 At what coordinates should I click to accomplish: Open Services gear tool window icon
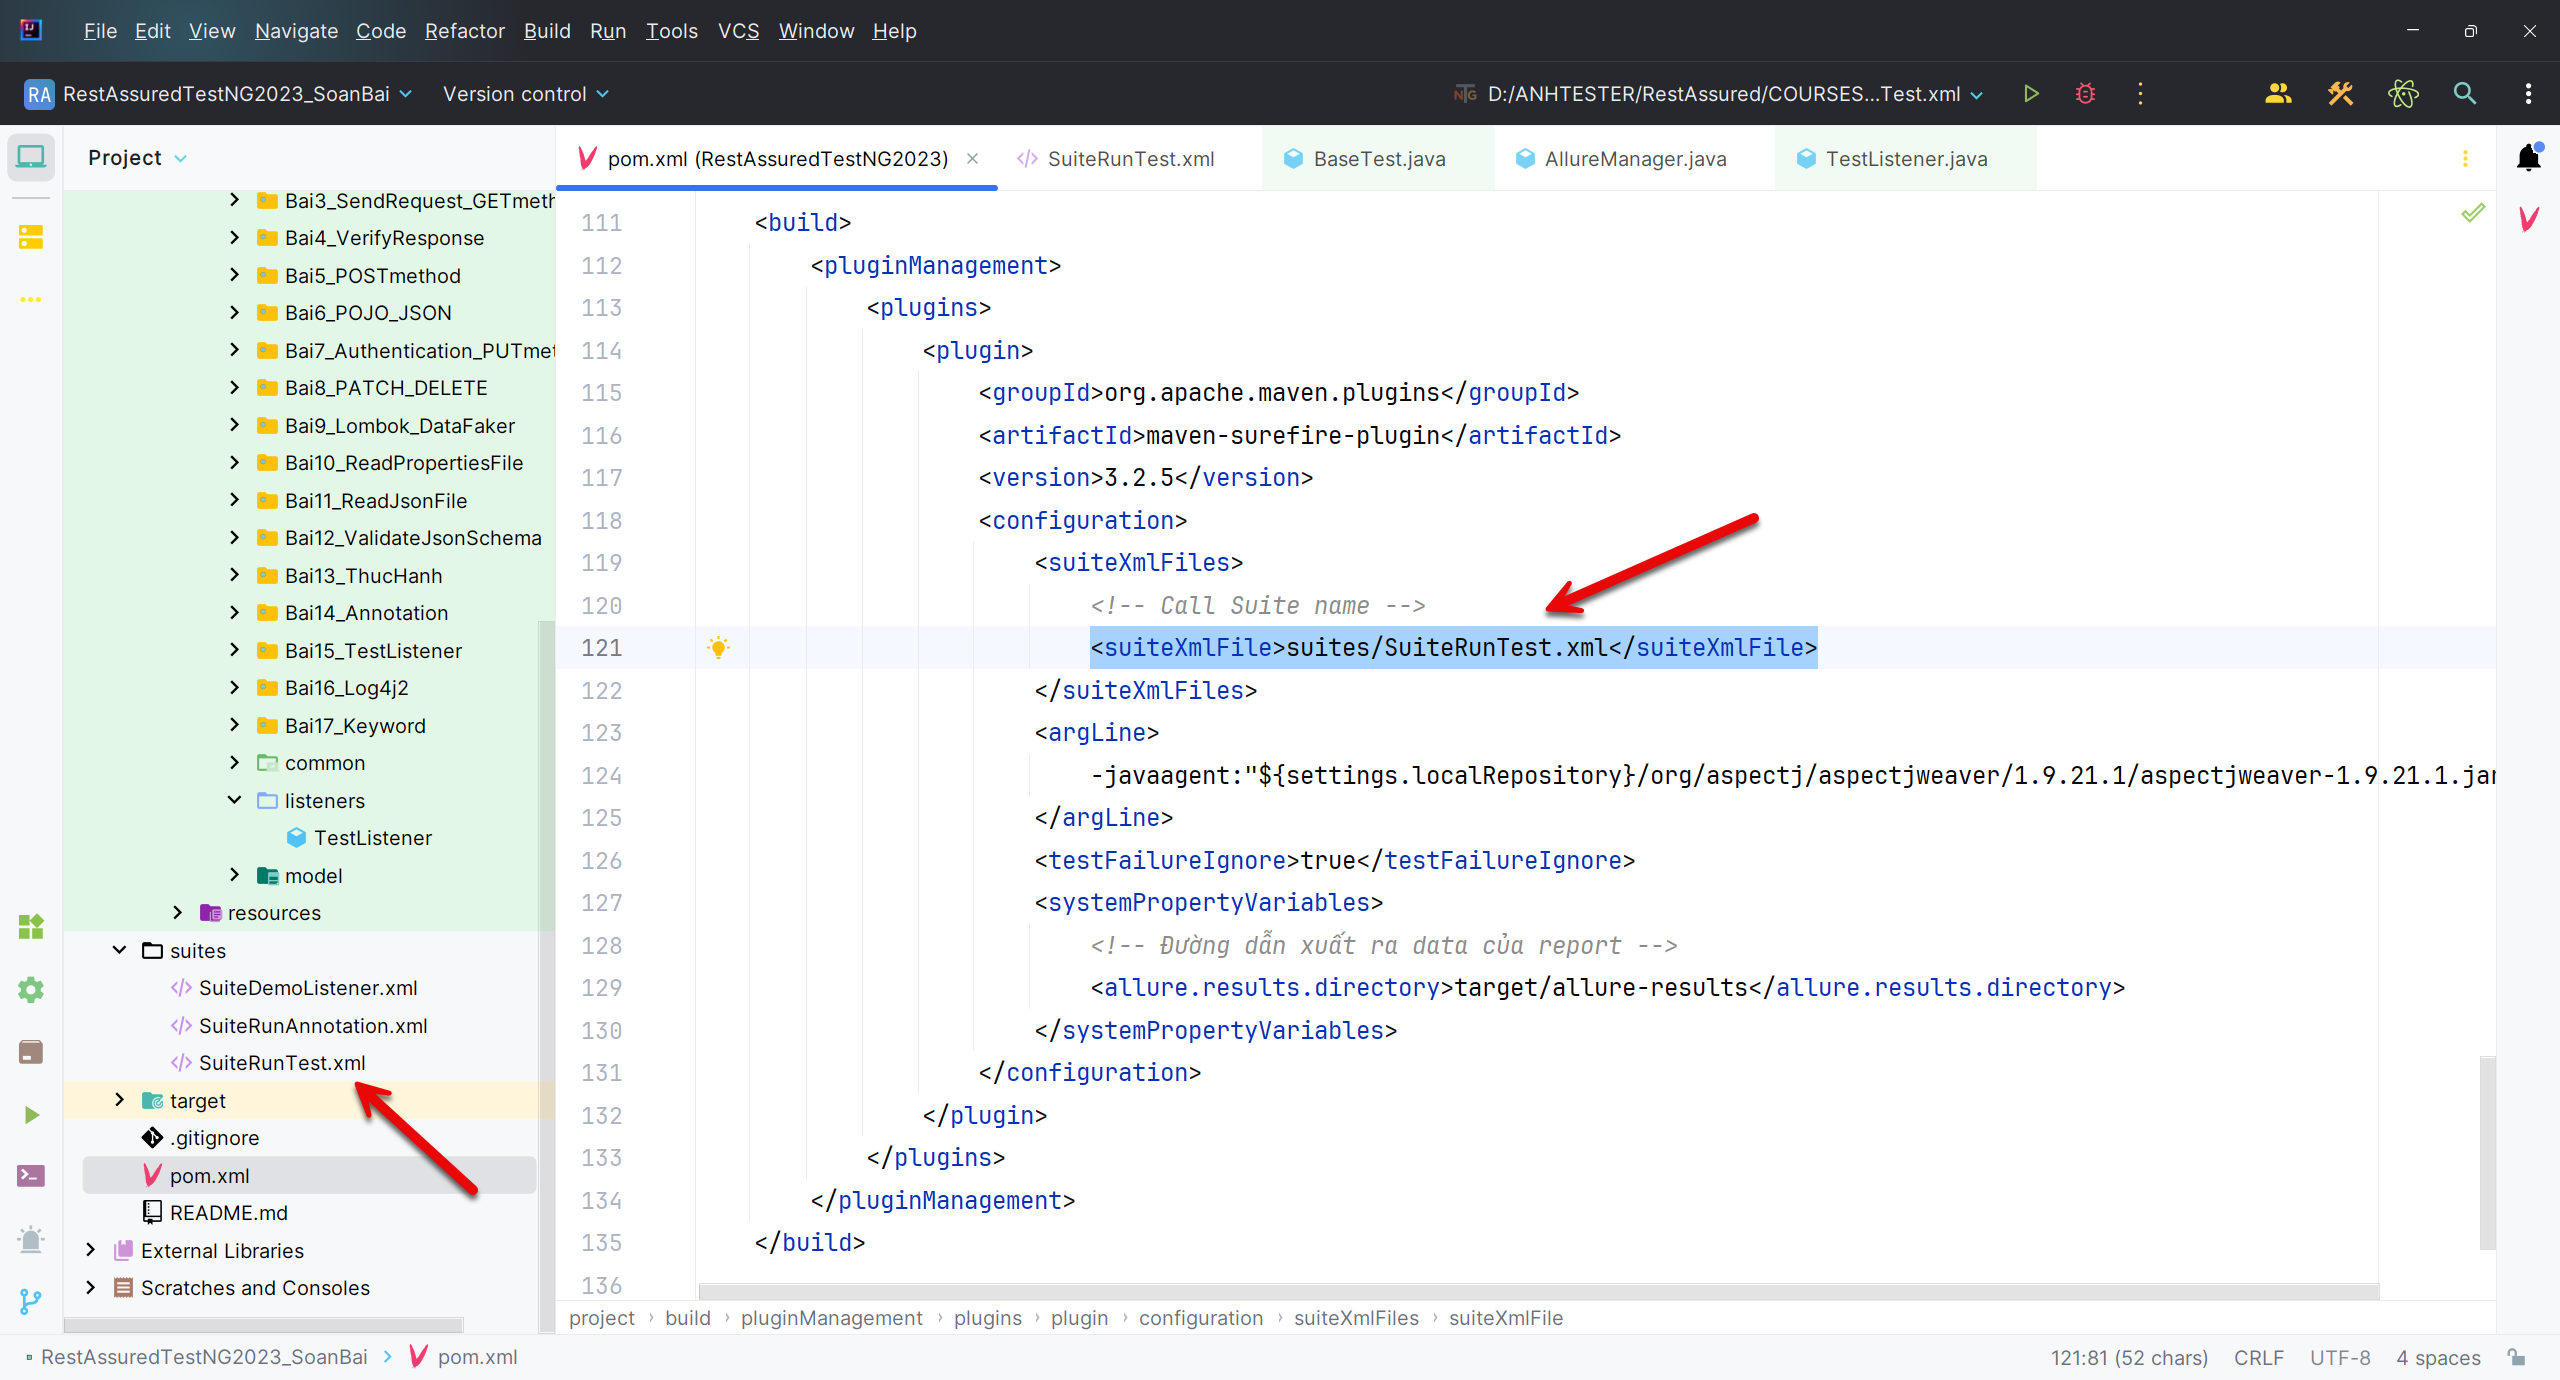pyautogui.click(x=31, y=990)
